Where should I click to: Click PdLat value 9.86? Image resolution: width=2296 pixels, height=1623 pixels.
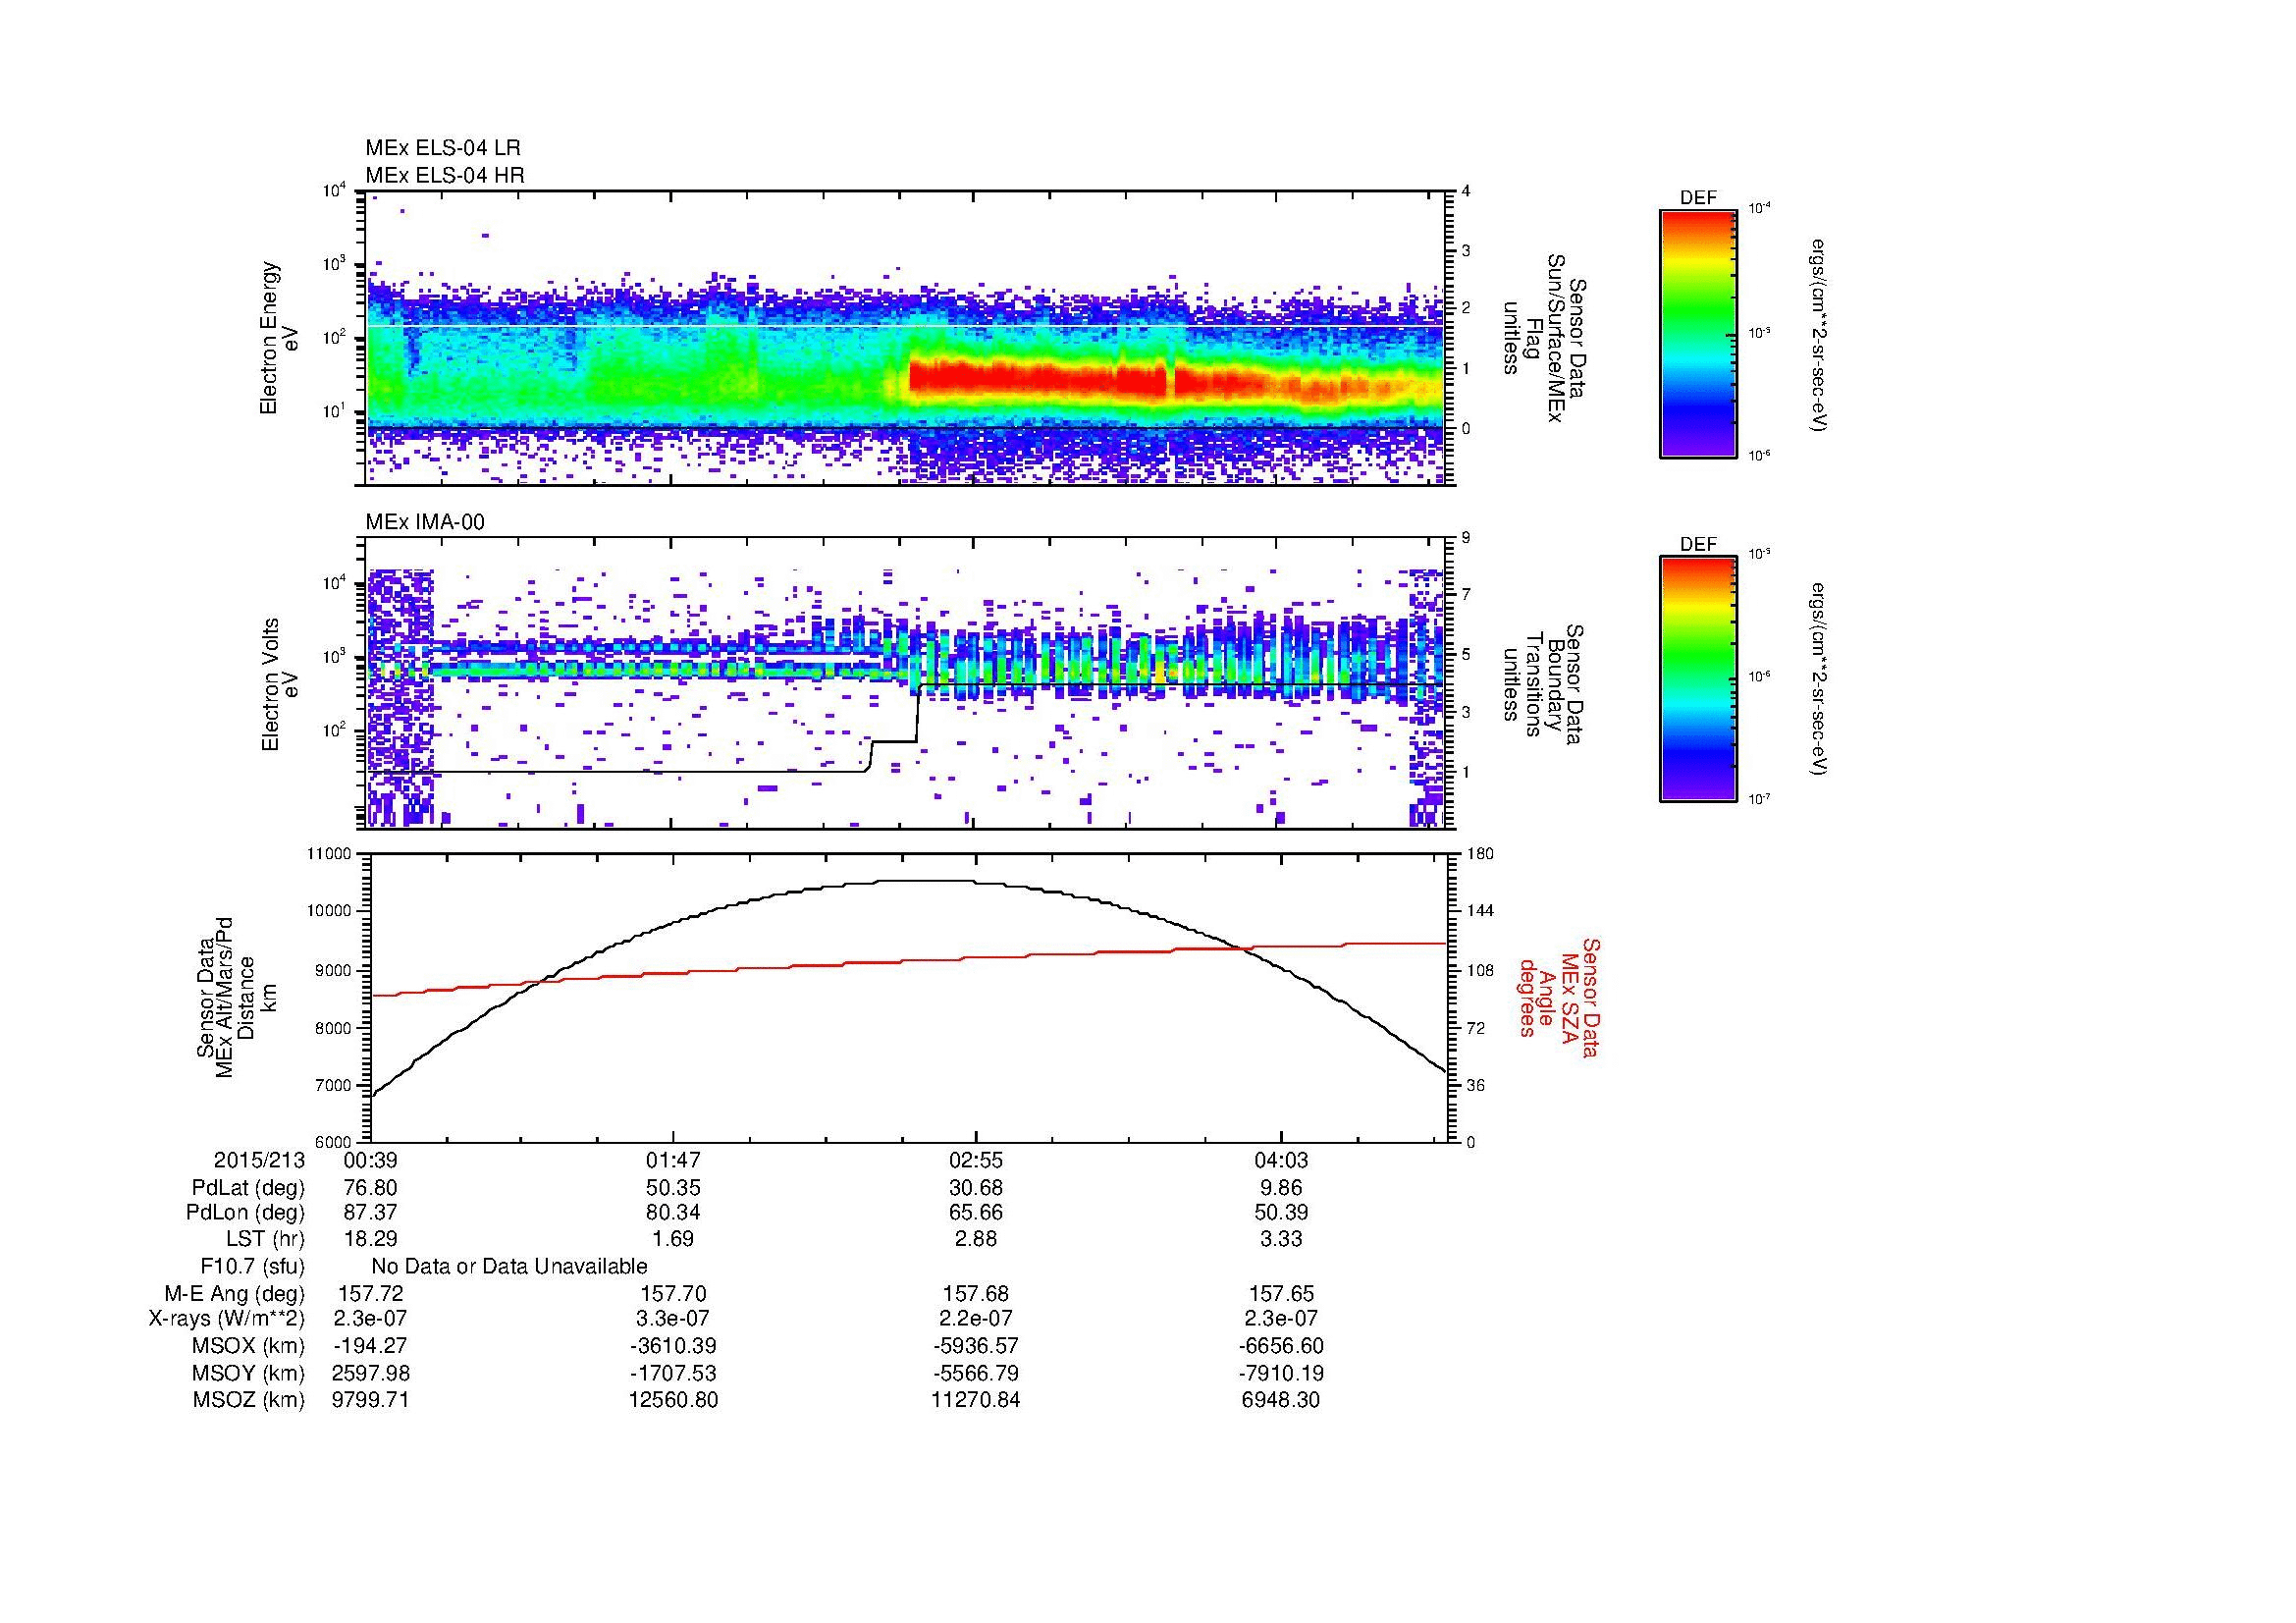pyautogui.click(x=1281, y=1188)
